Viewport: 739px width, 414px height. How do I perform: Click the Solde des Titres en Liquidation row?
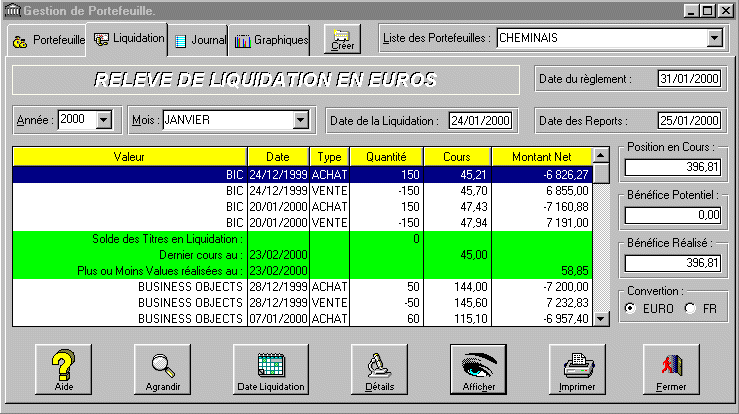pyautogui.click(x=303, y=239)
